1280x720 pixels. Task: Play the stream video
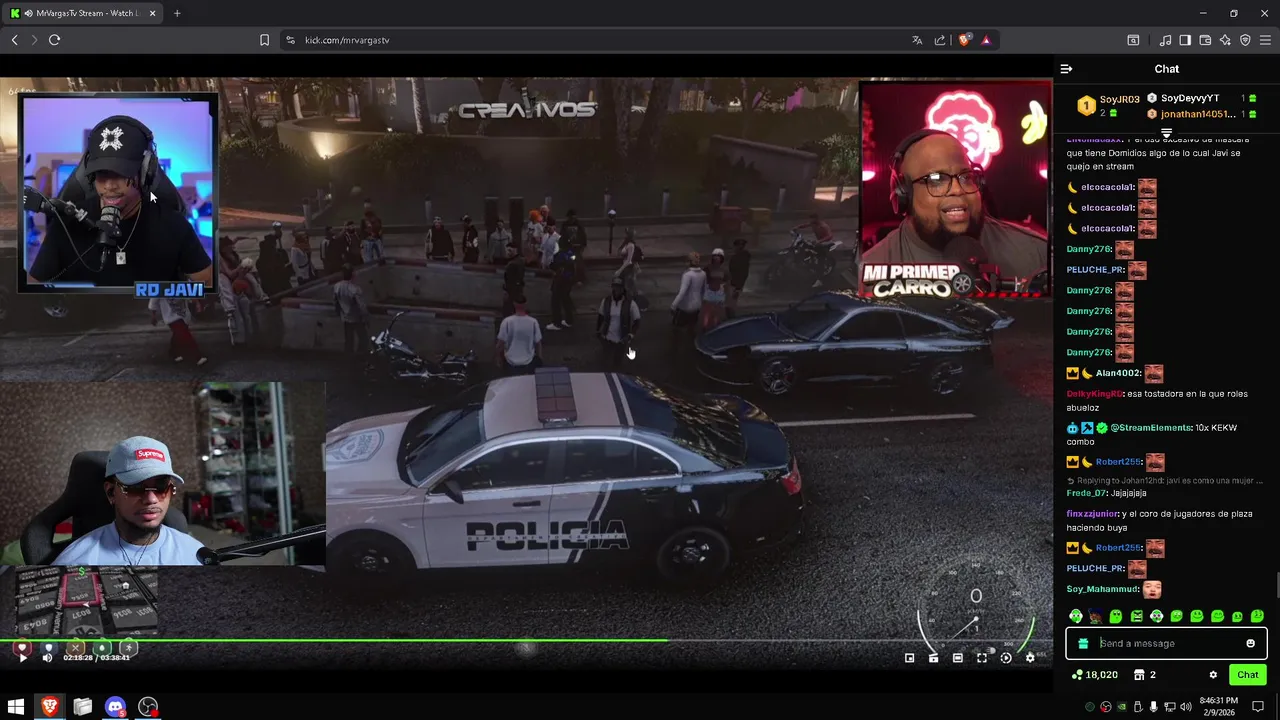(x=22, y=657)
